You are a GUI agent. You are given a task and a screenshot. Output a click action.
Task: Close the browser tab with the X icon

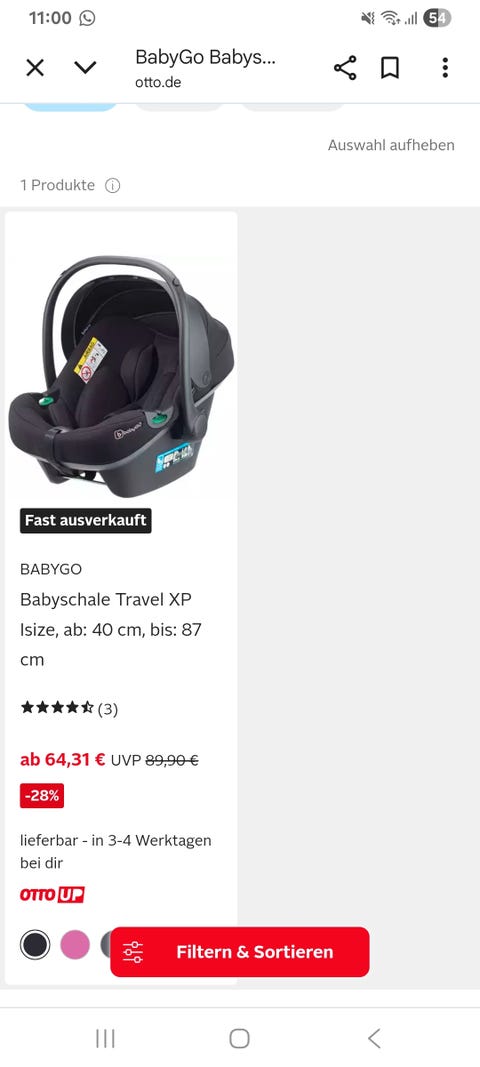tap(35, 67)
